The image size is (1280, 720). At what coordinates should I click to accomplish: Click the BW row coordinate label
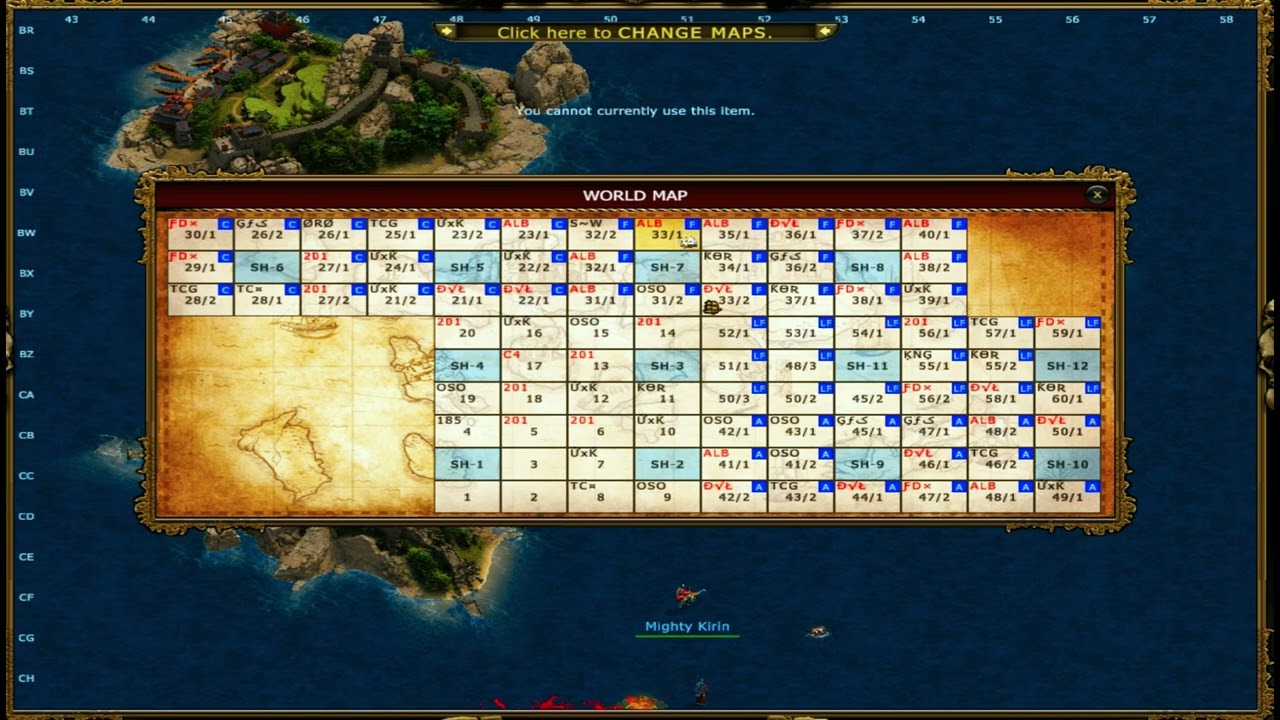pyautogui.click(x=27, y=233)
